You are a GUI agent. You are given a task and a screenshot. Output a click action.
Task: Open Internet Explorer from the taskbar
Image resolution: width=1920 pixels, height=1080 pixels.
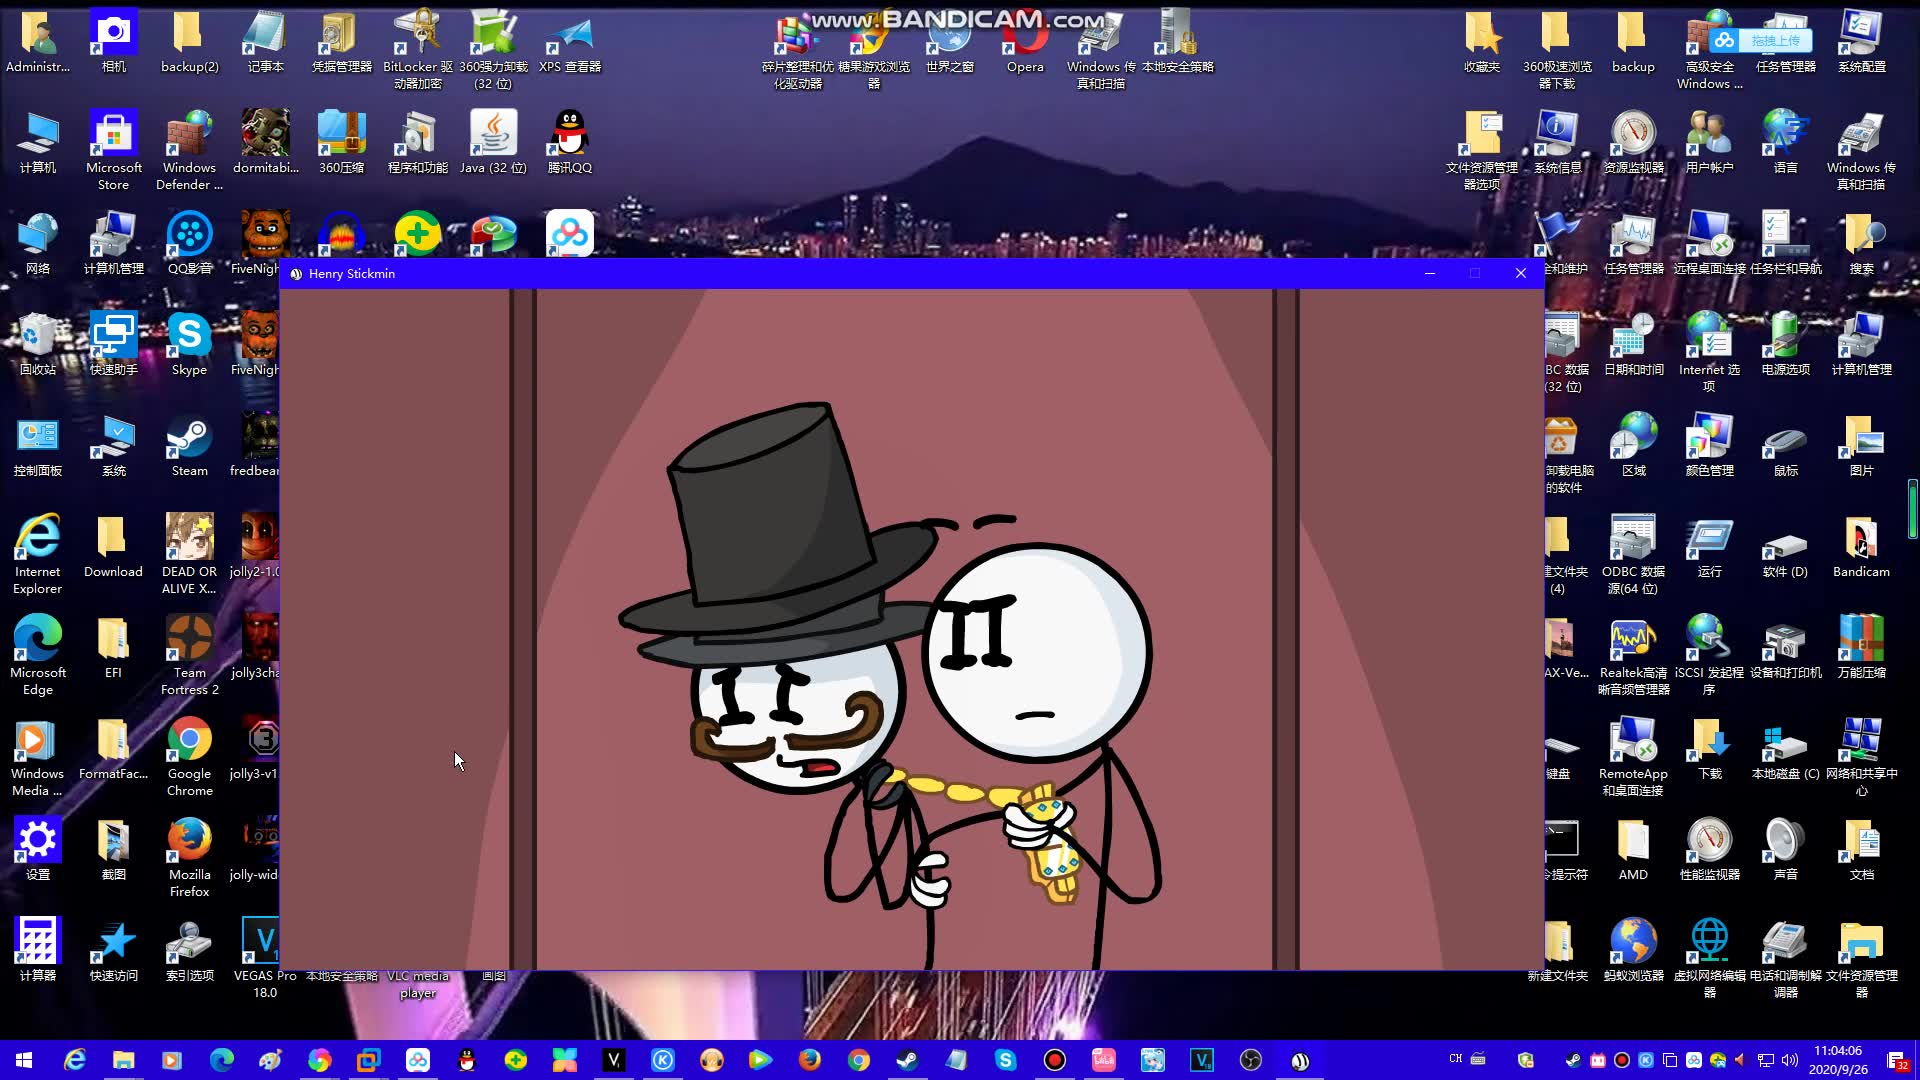tap(75, 1060)
